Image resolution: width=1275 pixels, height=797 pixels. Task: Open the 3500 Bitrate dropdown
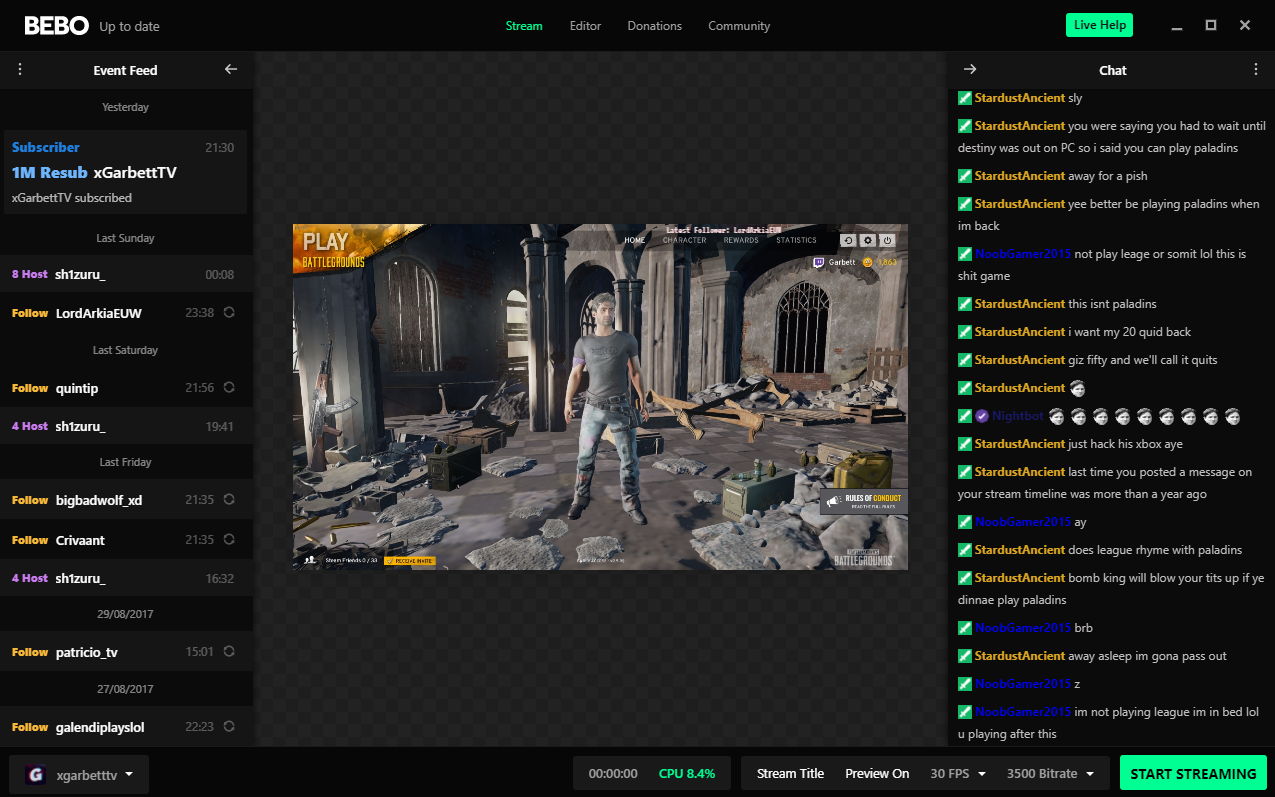click(x=1050, y=774)
